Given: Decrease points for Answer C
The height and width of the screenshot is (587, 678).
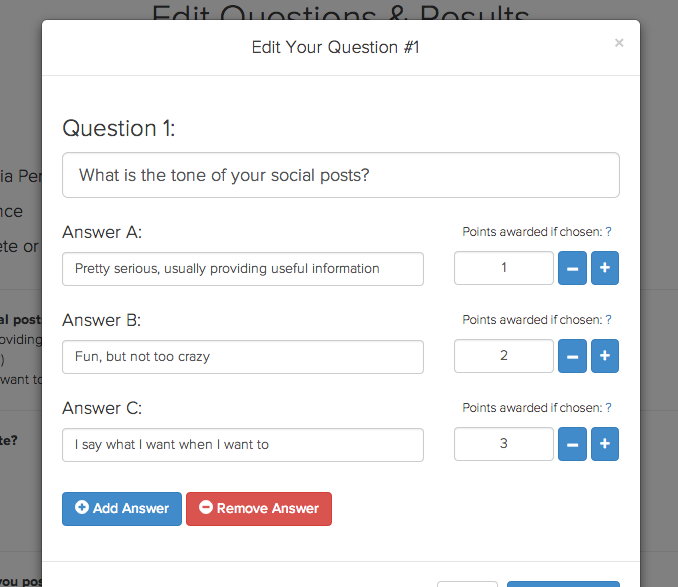Looking at the screenshot, I should click(x=572, y=444).
